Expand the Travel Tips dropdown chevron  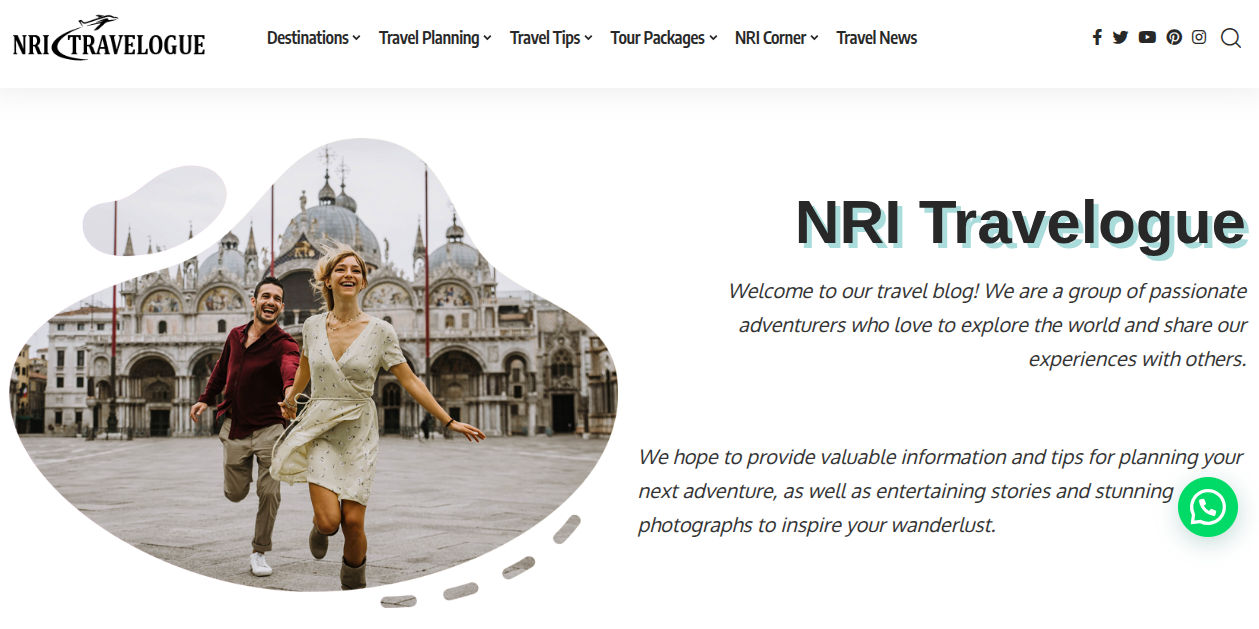588,39
